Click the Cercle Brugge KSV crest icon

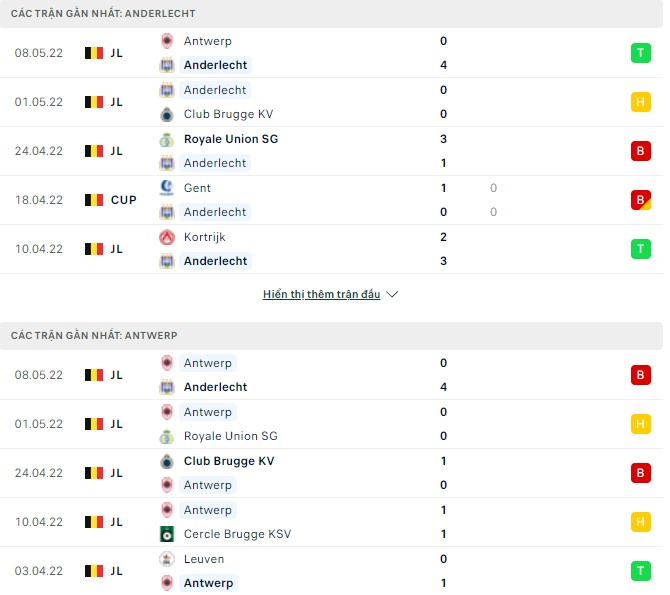tap(166, 534)
